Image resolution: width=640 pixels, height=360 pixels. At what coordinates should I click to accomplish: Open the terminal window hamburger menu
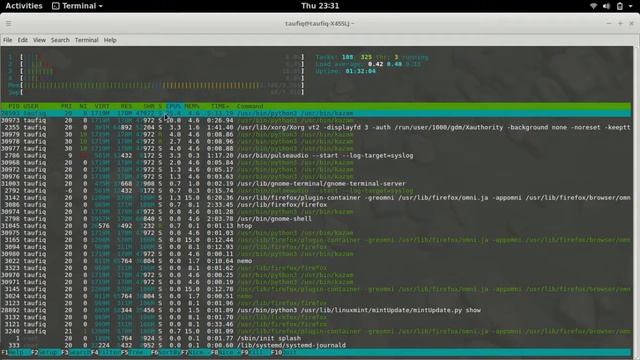point(8,24)
